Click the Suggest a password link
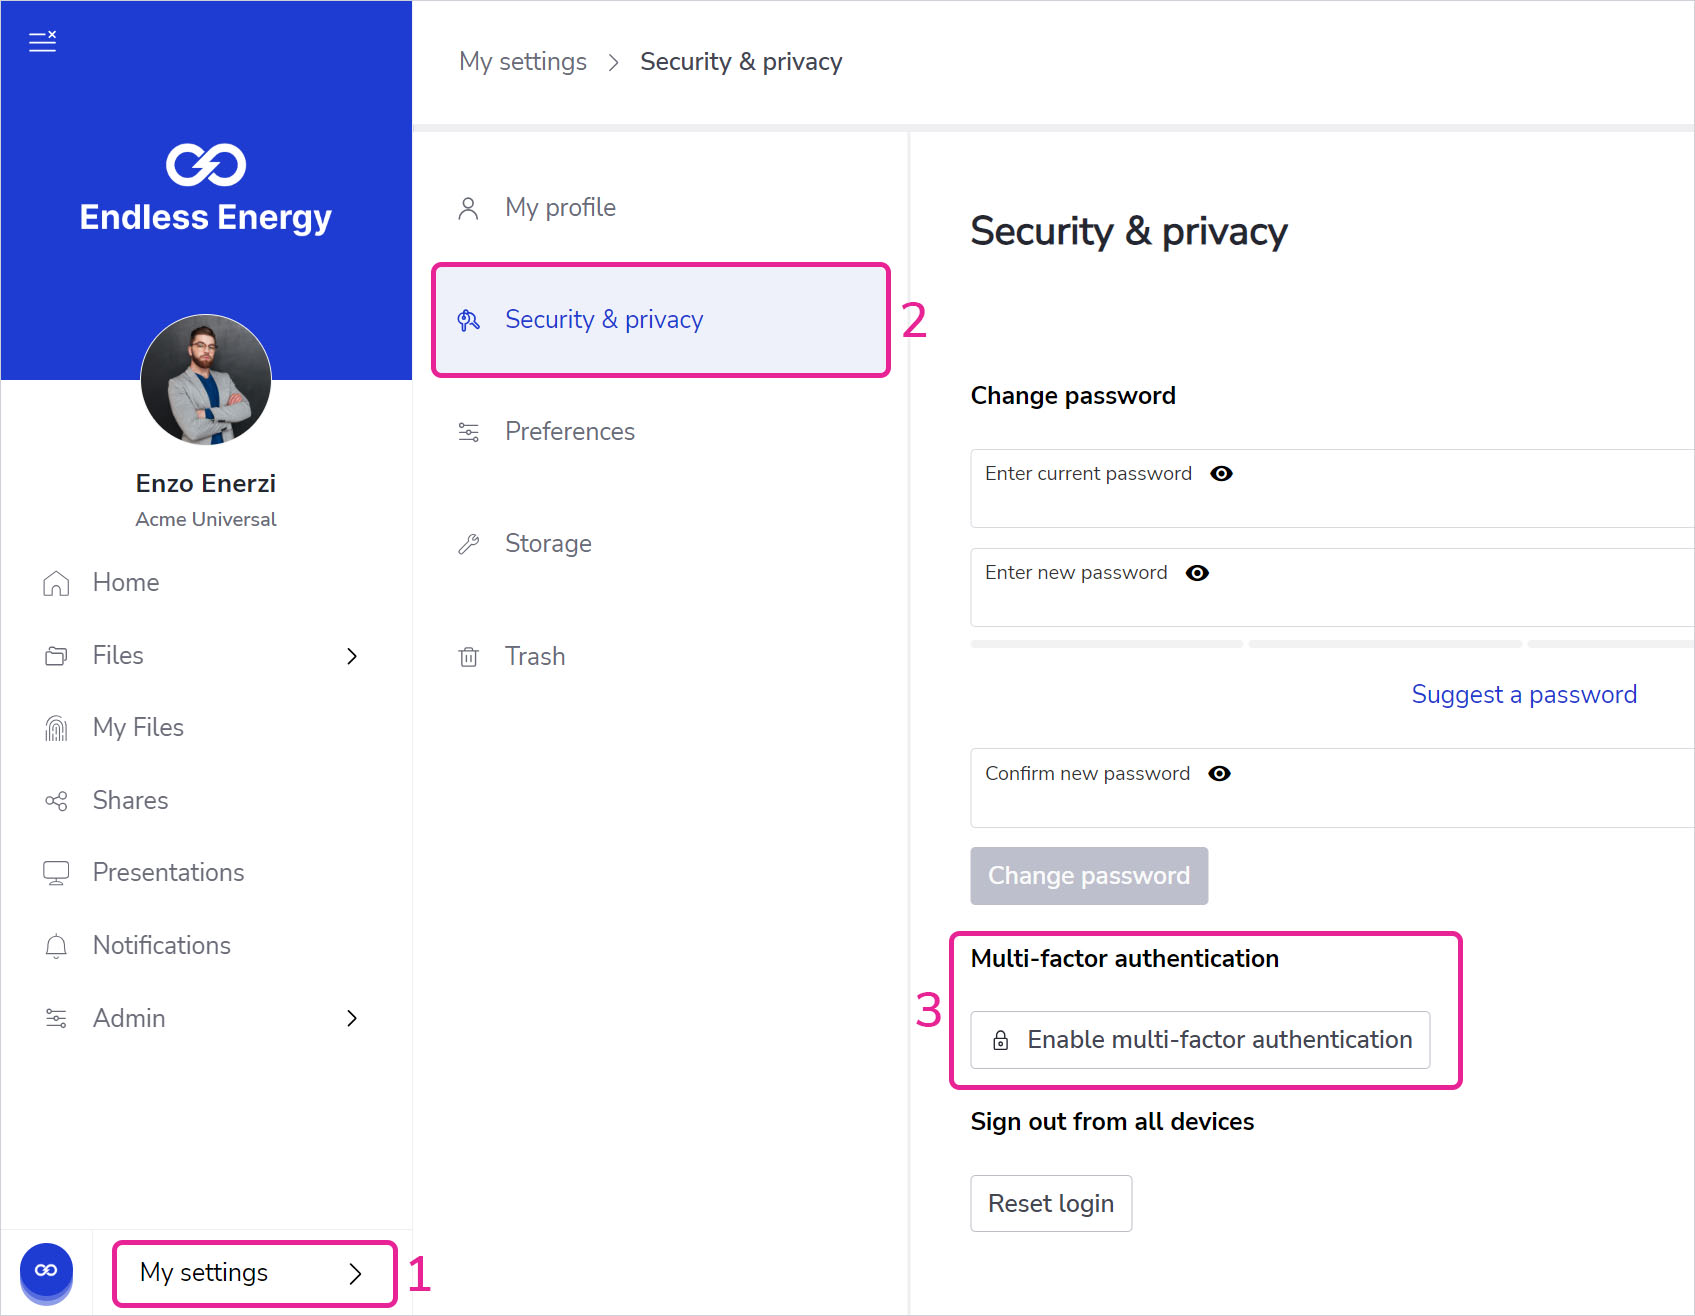Screen dimensions: 1695x1316 [1524, 694]
